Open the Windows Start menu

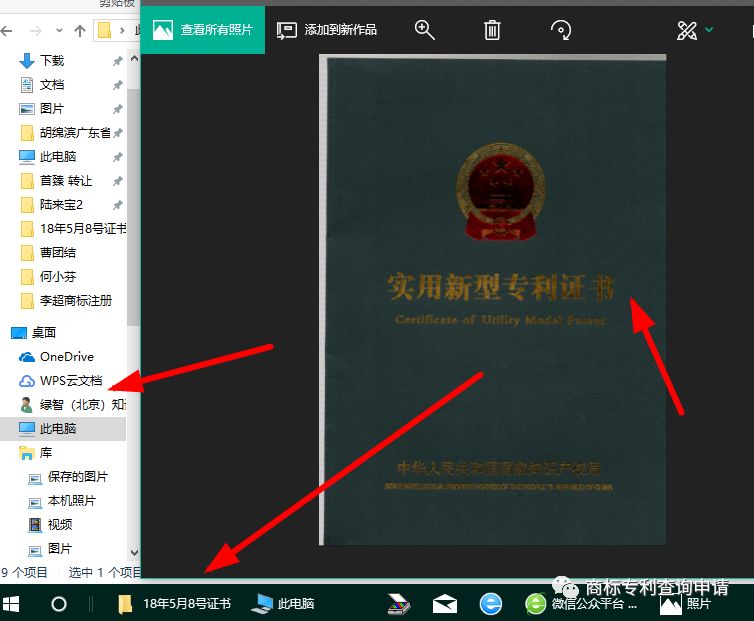(x=10, y=604)
